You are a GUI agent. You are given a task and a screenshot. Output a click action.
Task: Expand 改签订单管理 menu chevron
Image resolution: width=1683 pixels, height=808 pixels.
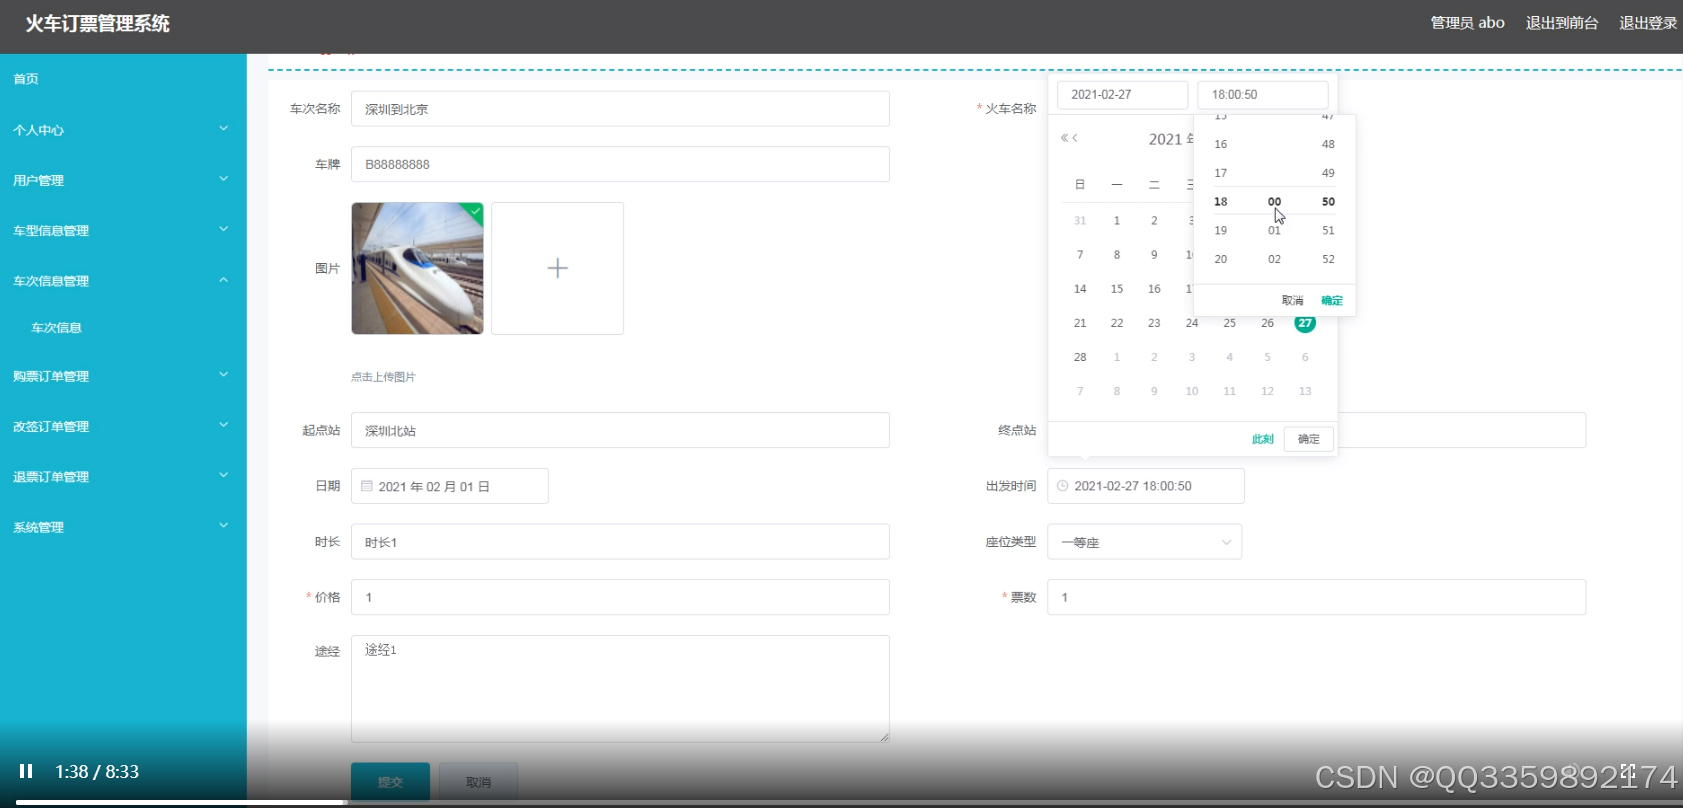(x=224, y=425)
